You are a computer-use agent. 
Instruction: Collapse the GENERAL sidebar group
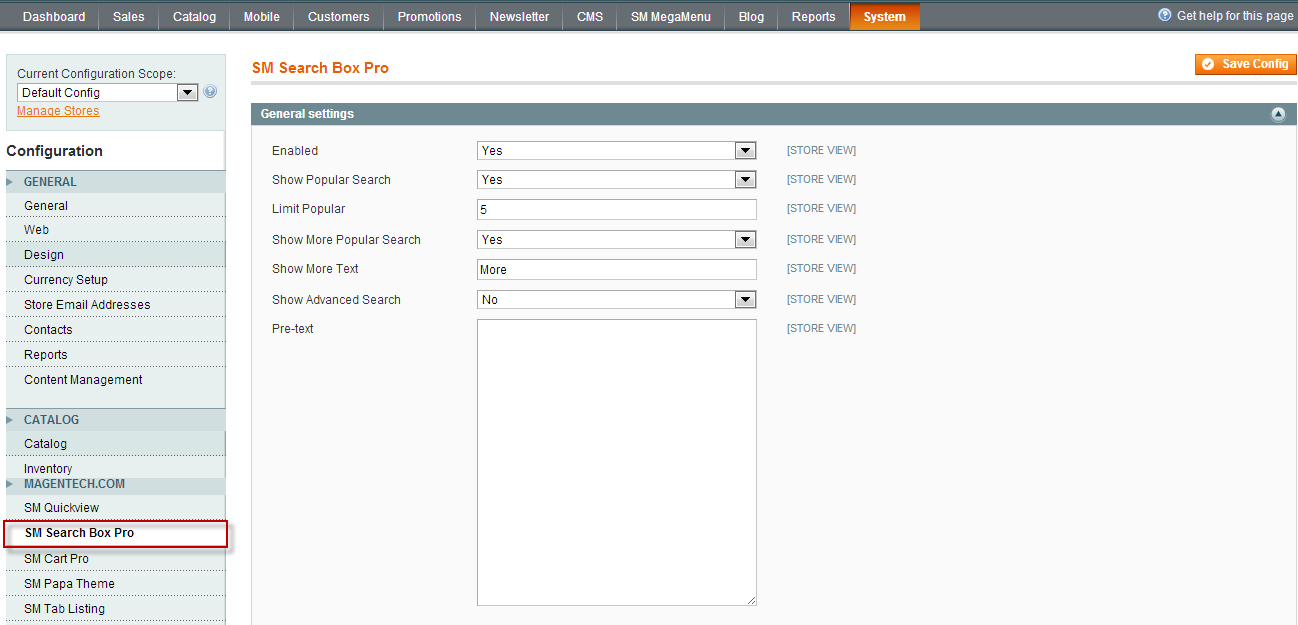[x=115, y=182]
